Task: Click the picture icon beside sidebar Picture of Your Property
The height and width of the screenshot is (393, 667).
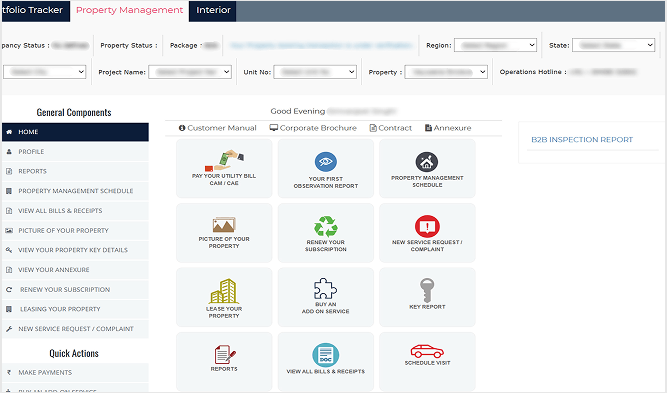Action: coord(9,231)
